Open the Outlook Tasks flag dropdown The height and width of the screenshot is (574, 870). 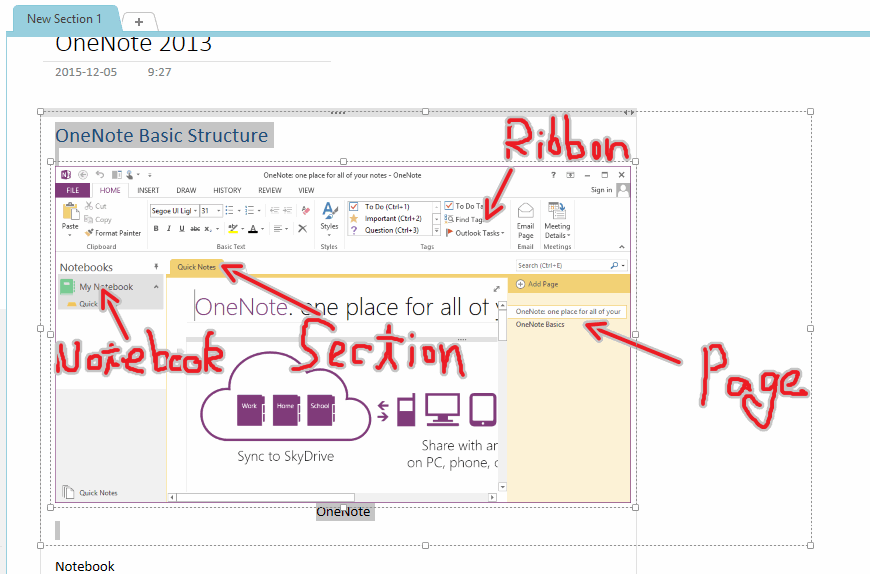coord(475,233)
